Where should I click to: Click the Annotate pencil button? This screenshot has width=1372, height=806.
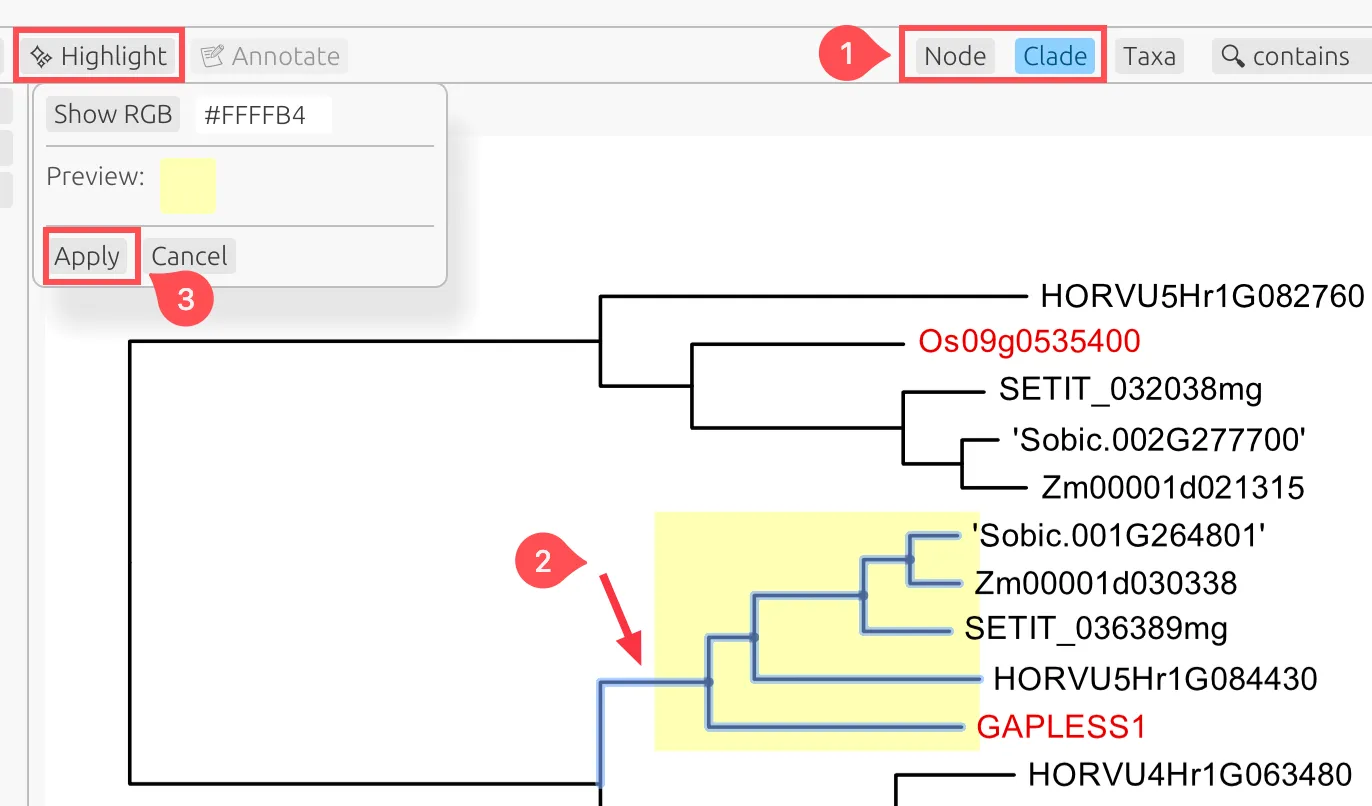click(x=270, y=56)
